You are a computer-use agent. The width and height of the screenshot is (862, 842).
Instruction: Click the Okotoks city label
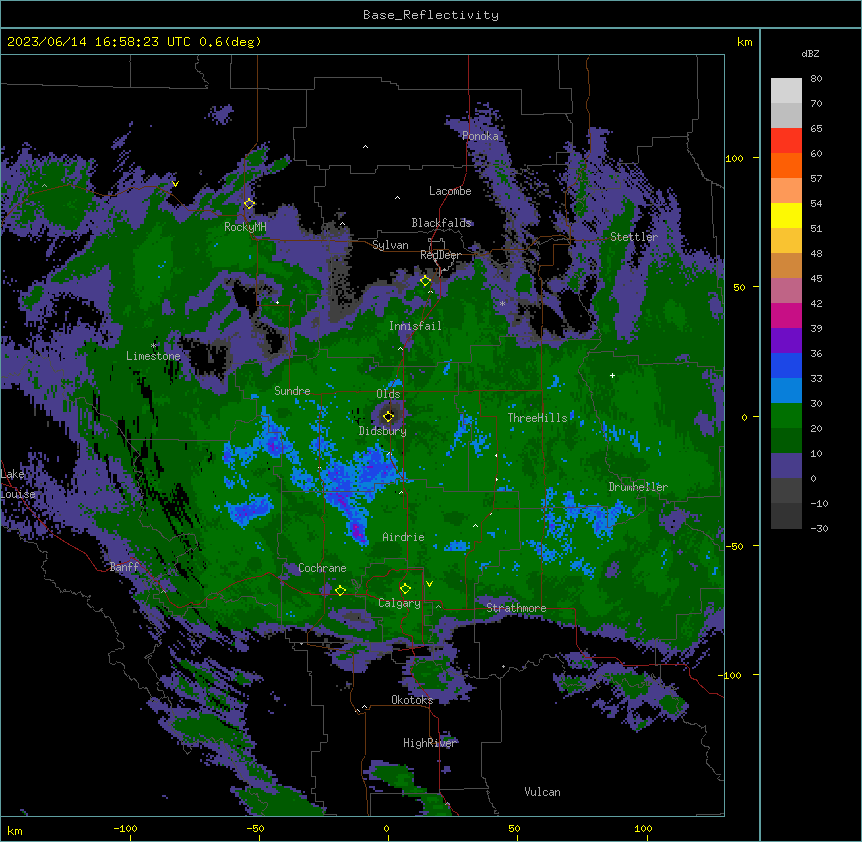coord(412,700)
